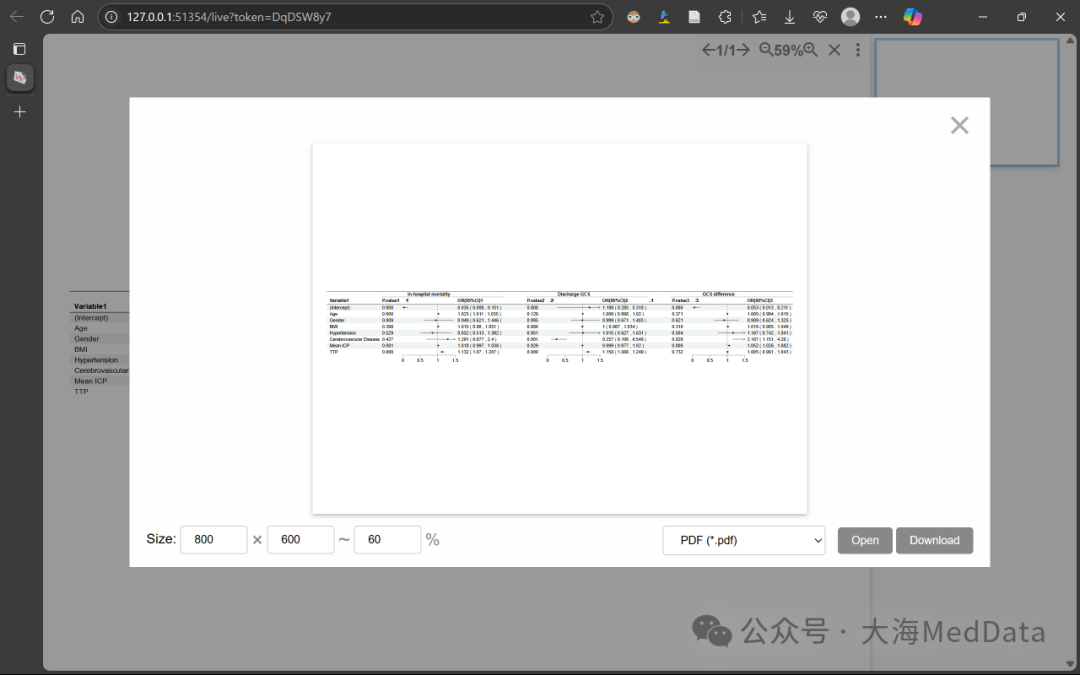This screenshot has height=675, width=1080.
Task: Click the address bar URL field
Action: [x=355, y=17]
